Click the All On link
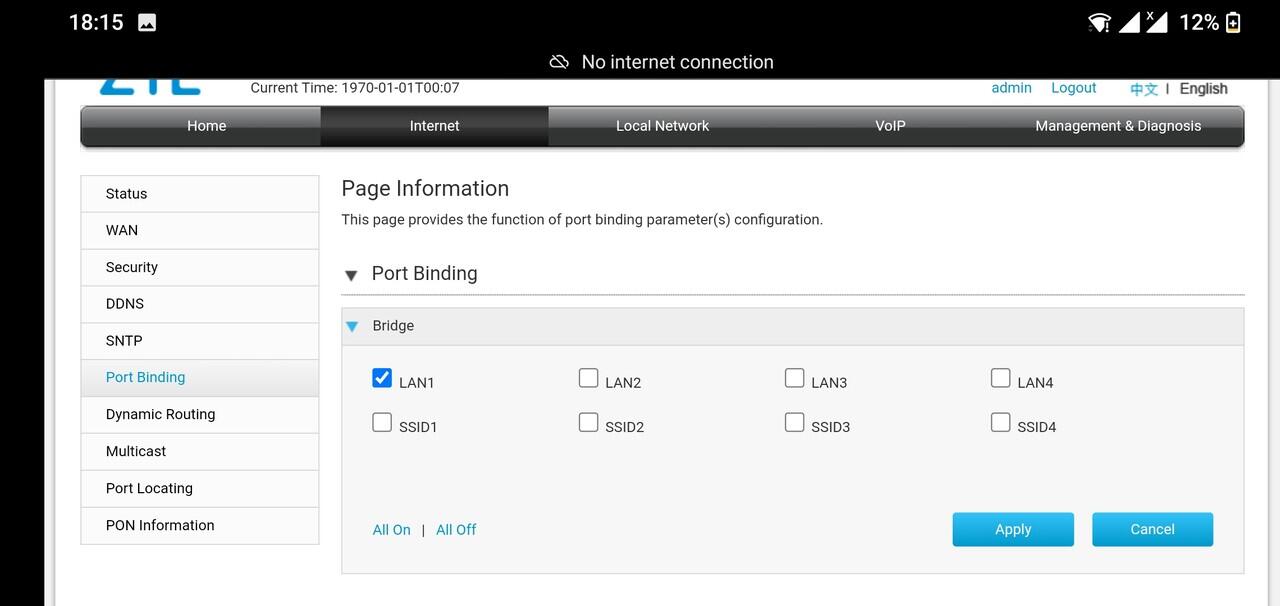This screenshot has width=1280, height=606. coord(392,529)
